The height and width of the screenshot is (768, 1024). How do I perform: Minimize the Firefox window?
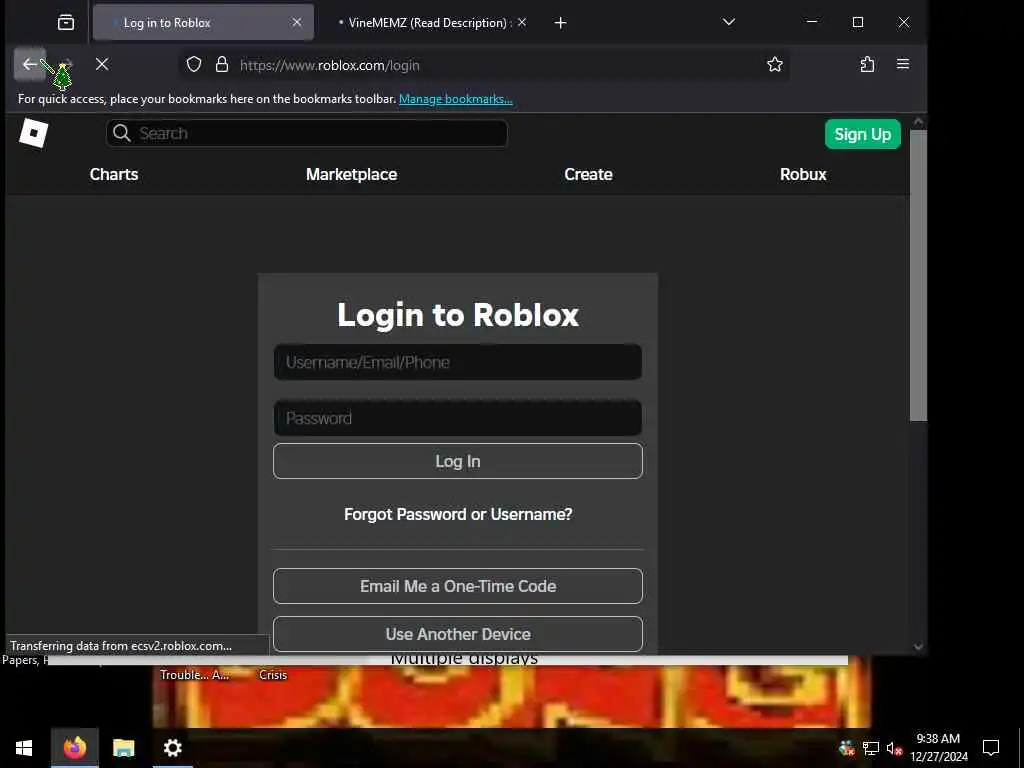[x=812, y=22]
